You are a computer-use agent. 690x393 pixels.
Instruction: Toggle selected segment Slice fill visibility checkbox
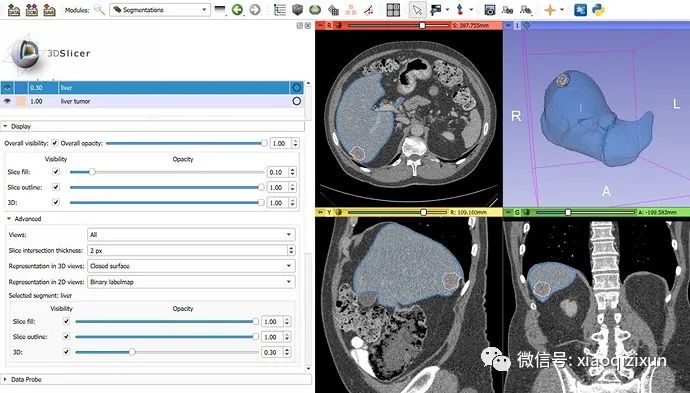point(66,321)
